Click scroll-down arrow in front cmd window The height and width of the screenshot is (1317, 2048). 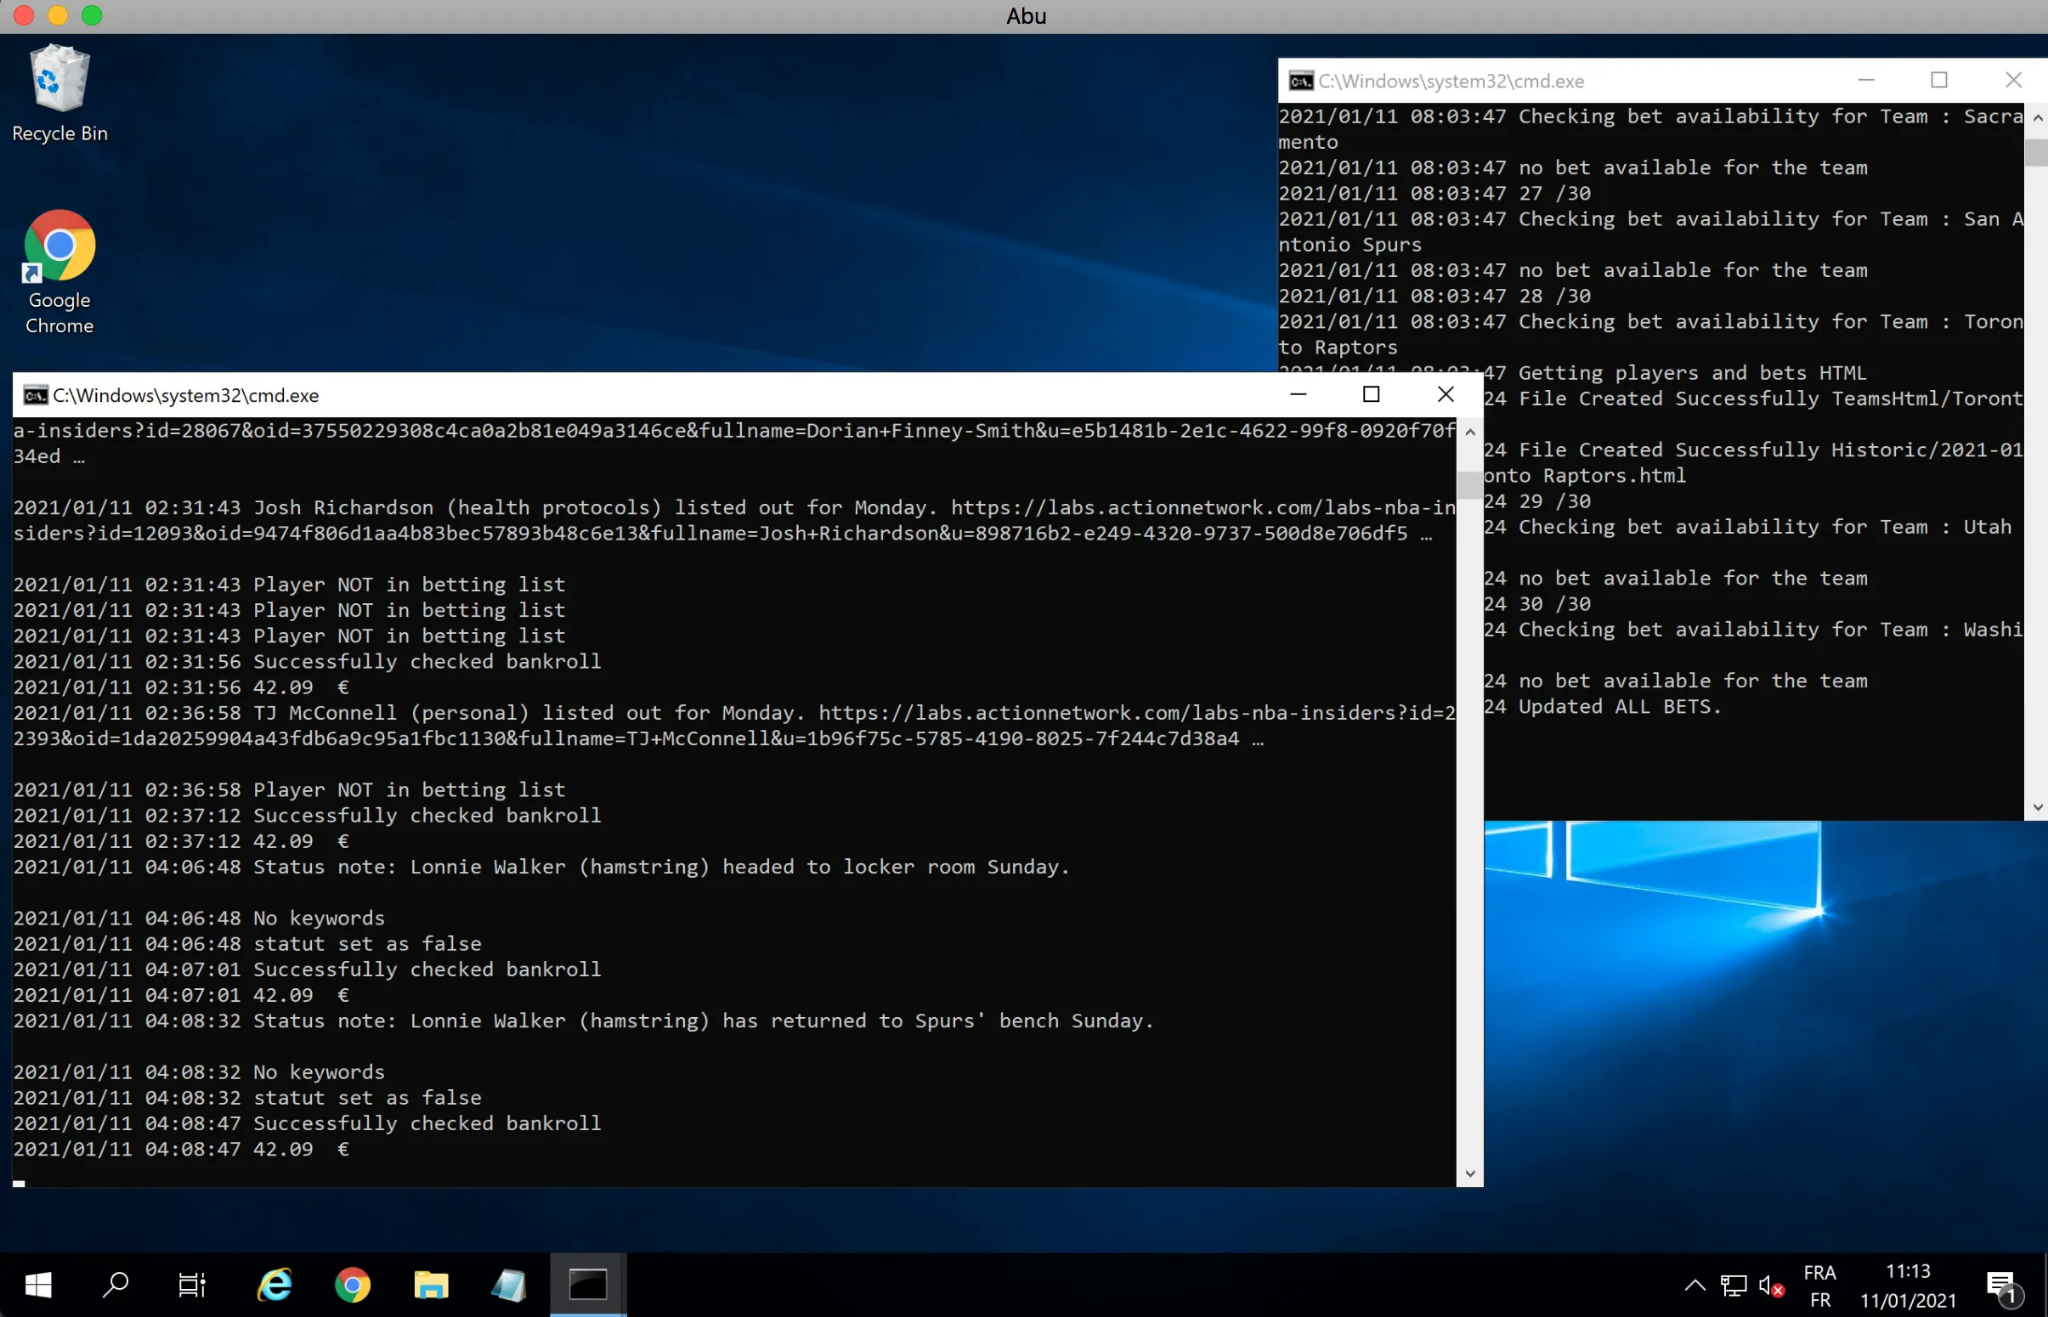tap(1470, 1173)
